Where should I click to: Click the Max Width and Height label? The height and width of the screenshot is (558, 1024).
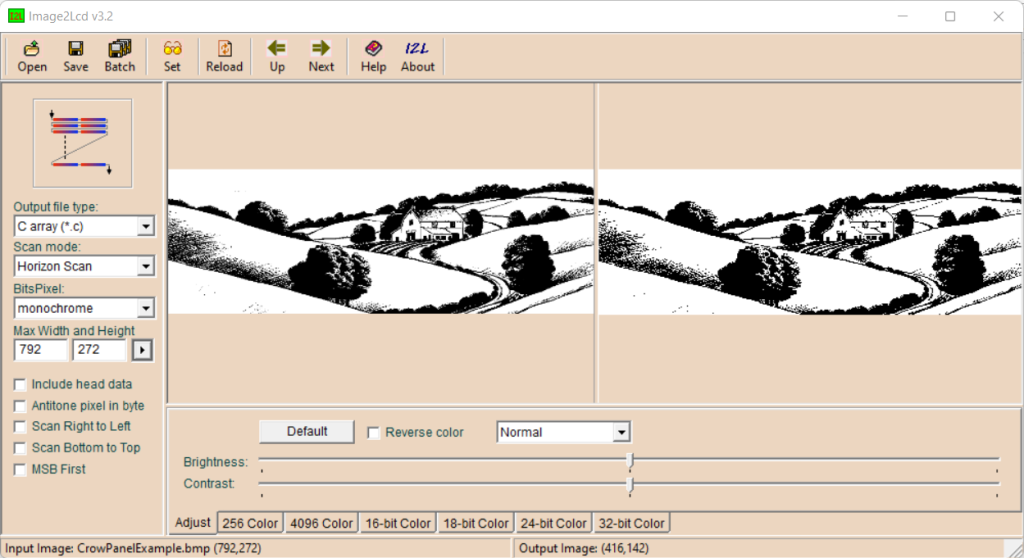click(x=74, y=331)
